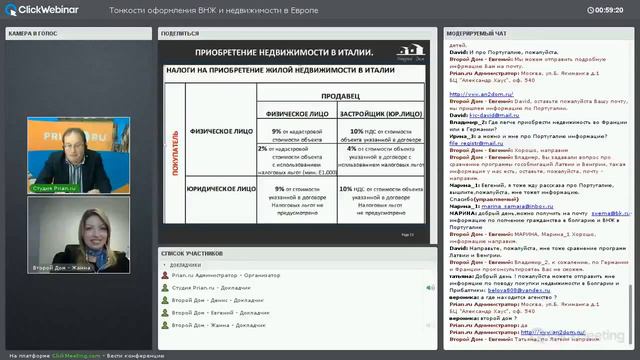This screenshot has height=360, width=640.
Task: Select Второй Дом - Евгений - Докладчик row
Action: point(297,313)
